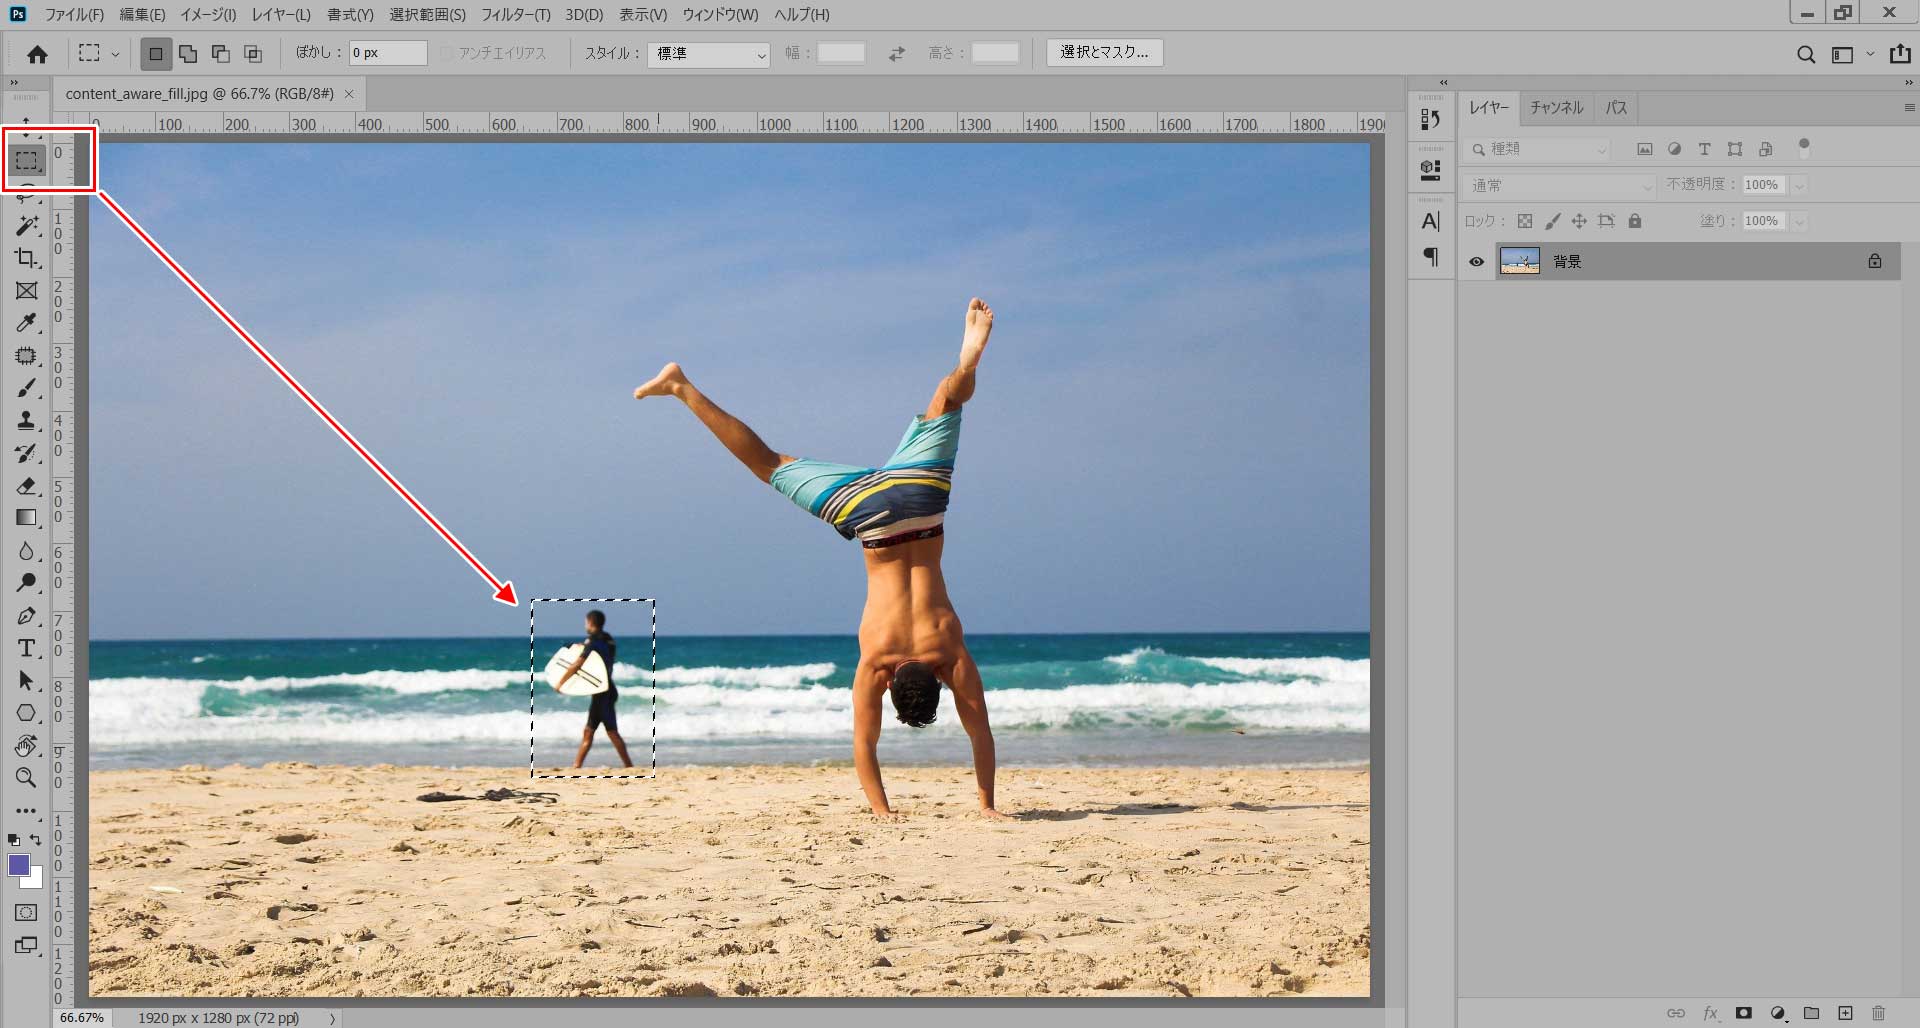Image resolution: width=1920 pixels, height=1028 pixels.
Task: Click the 選択とマスク... button
Action: click(1104, 52)
